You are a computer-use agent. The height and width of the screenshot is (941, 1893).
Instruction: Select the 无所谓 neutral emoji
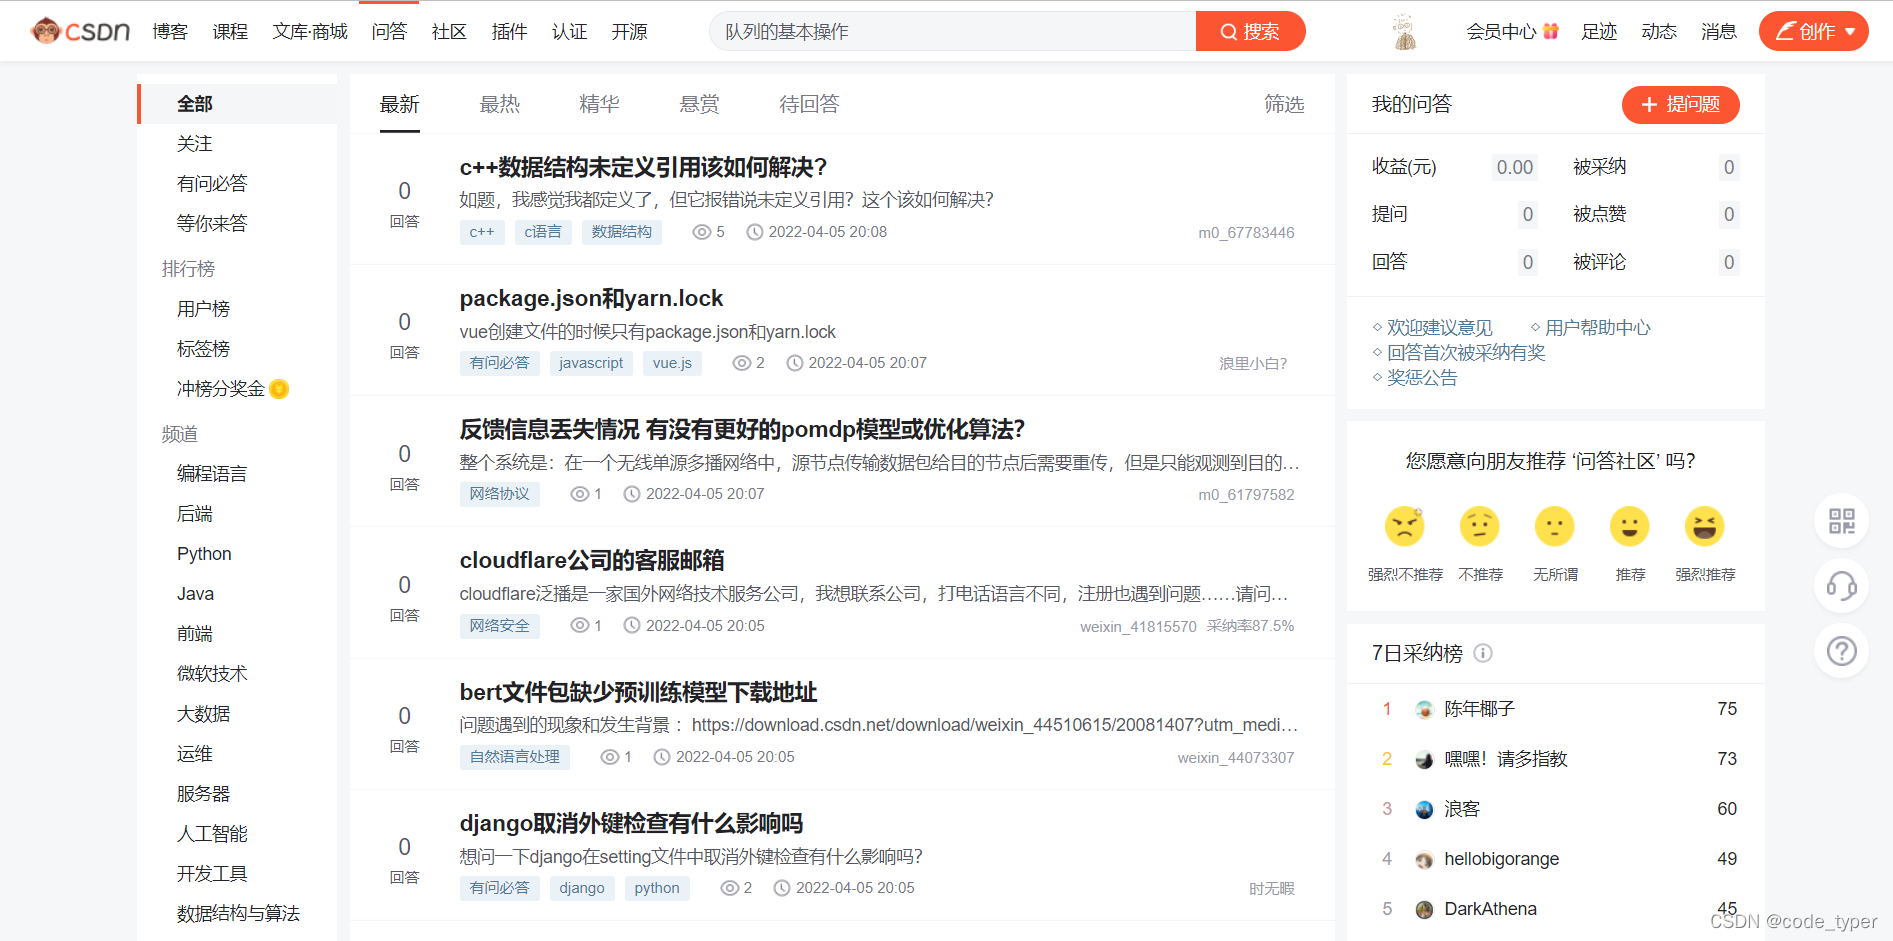(x=1555, y=526)
